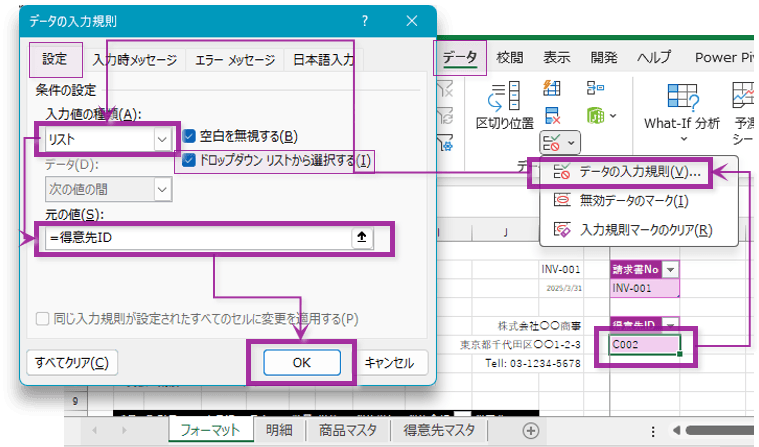Open the 入力値の種類 リスト dropdown
Screen dimensions: 759x447
click(162, 139)
